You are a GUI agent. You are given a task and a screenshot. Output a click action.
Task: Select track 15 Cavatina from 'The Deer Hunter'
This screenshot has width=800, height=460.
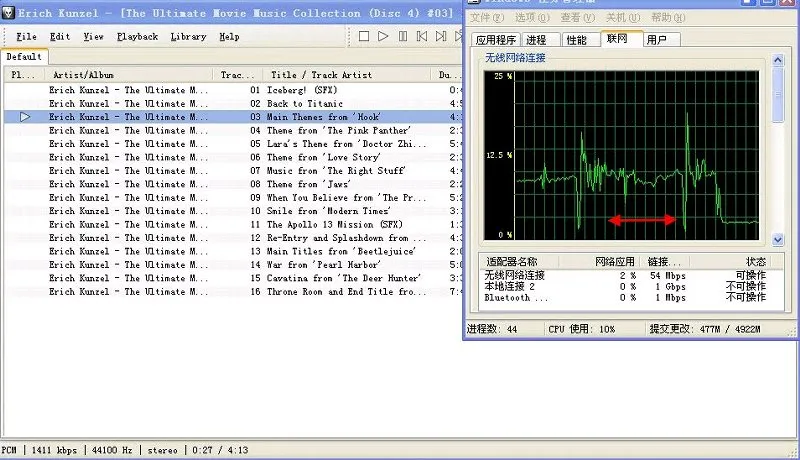234,278
